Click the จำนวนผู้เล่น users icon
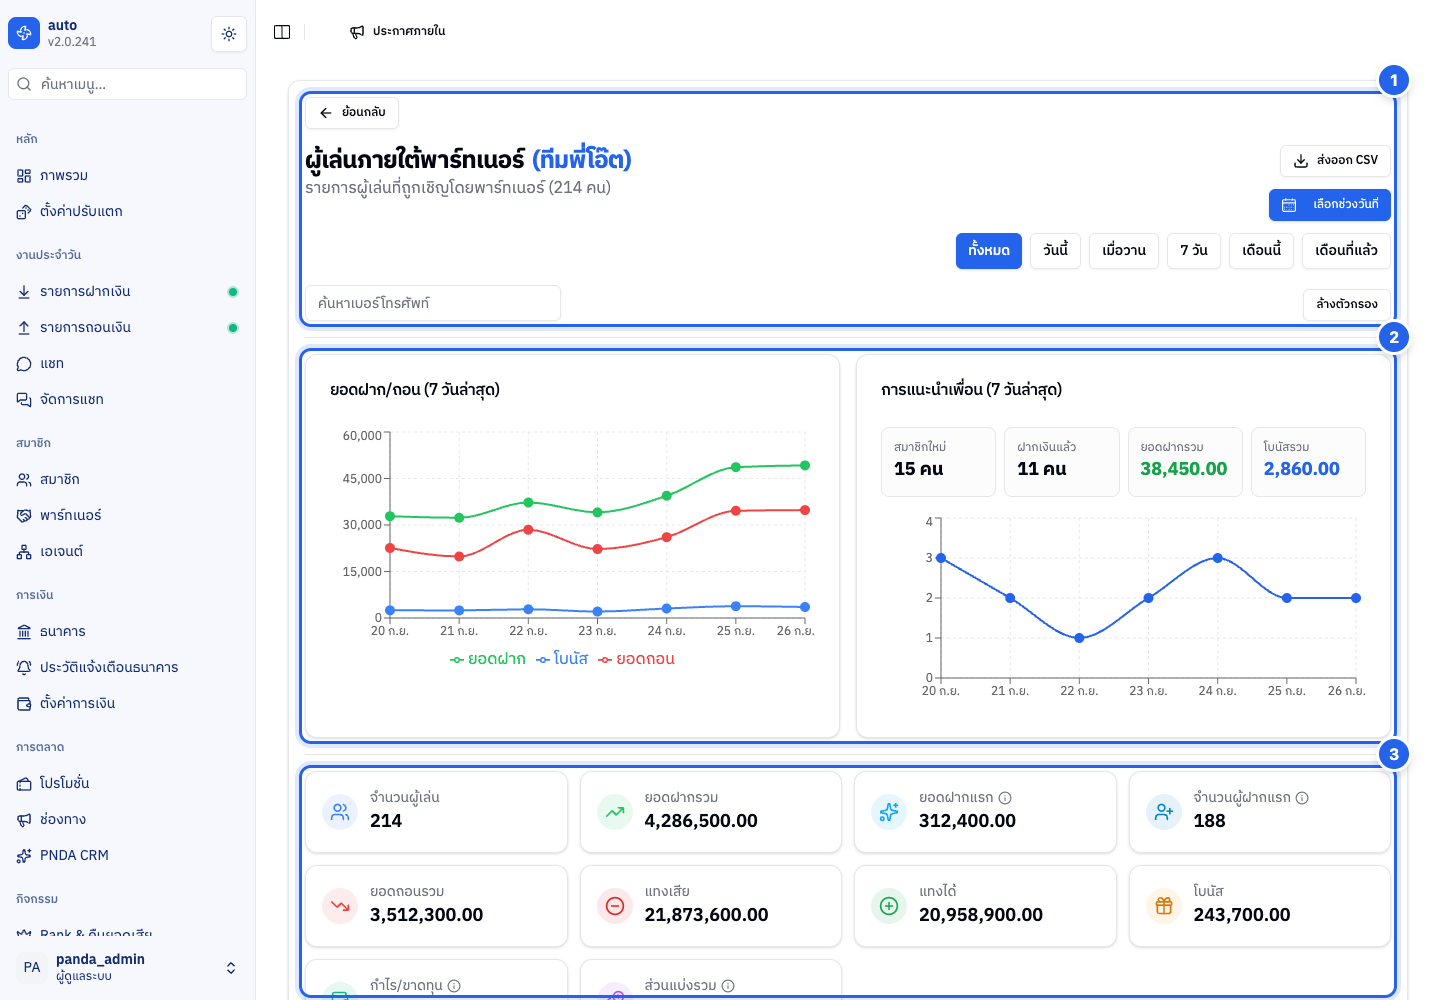 point(340,812)
